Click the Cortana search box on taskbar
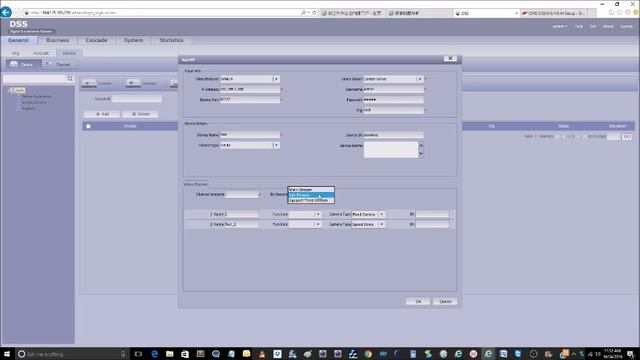This screenshot has width=640, height=360. [72, 354]
